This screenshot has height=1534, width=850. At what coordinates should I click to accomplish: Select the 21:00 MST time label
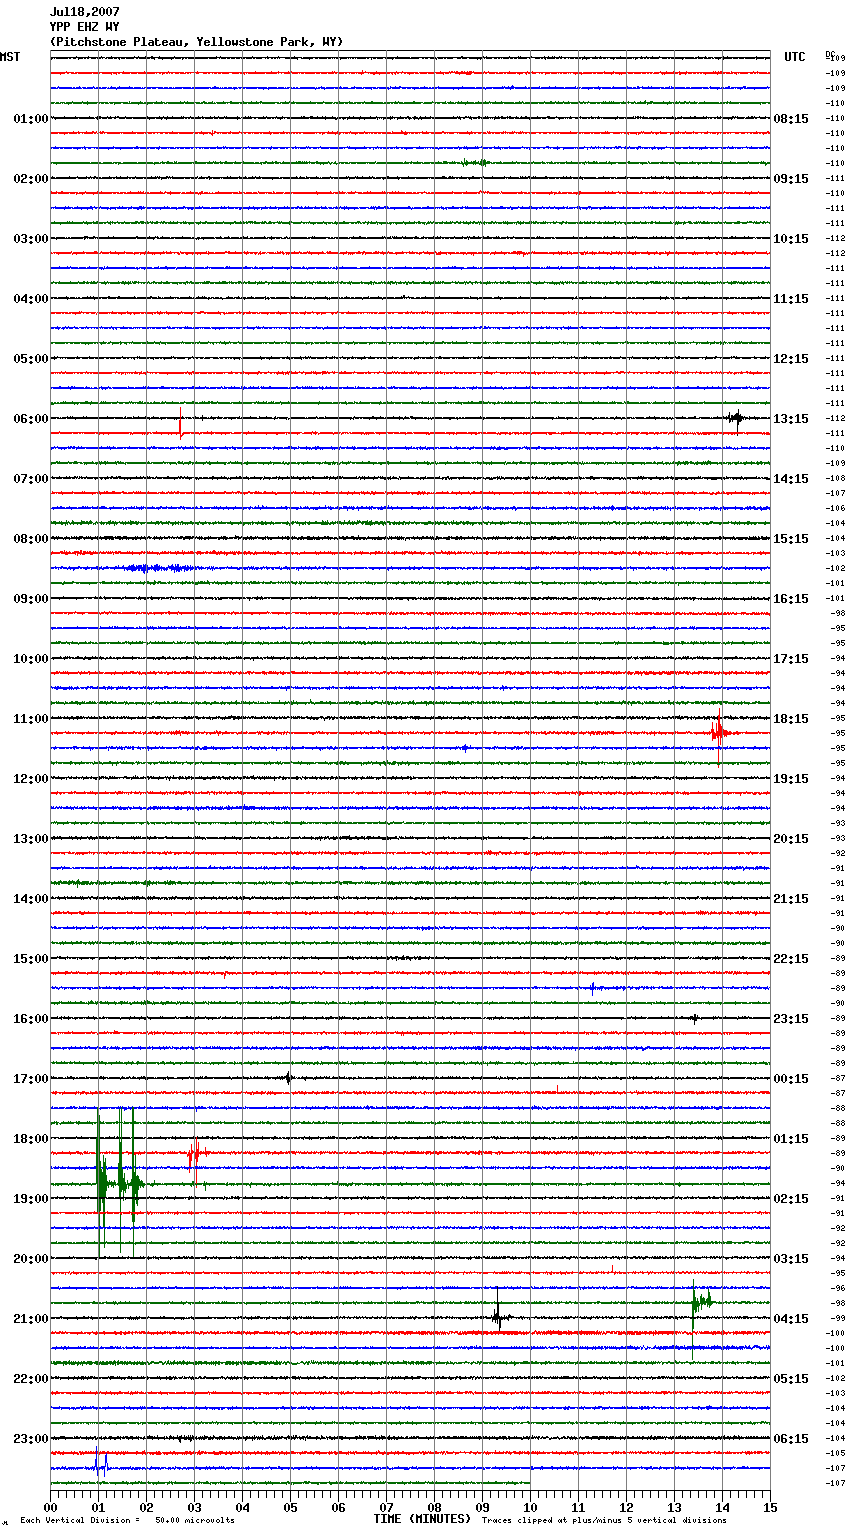click(31, 1319)
